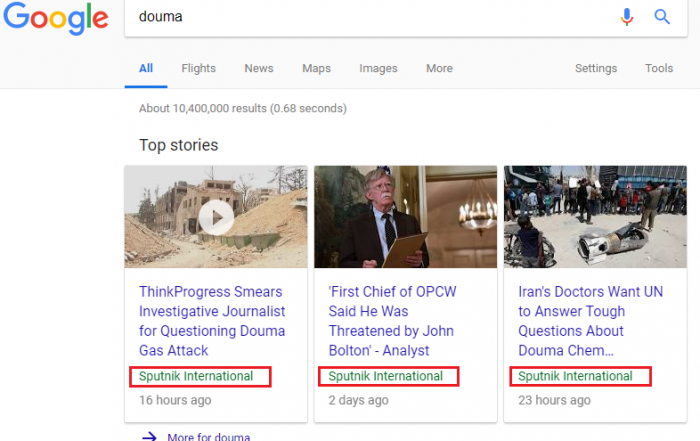
Task: Click the arrow icon beside More for douma
Action: pyautogui.click(x=149, y=436)
